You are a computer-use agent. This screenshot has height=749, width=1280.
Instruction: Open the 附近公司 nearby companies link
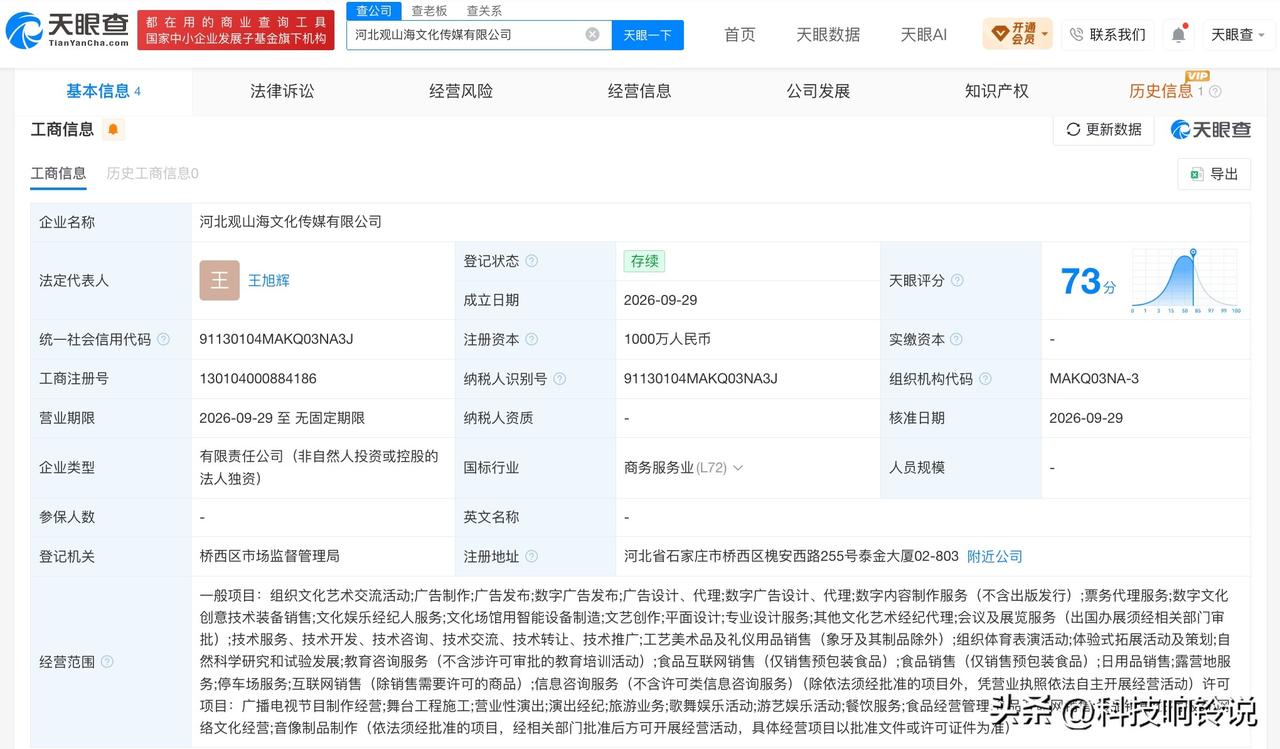(x=995, y=556)
